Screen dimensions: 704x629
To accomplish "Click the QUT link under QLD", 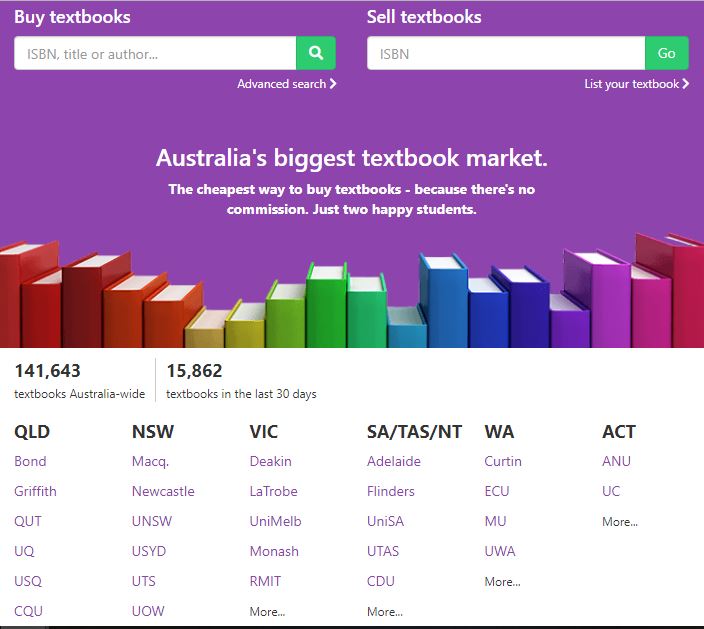I will (28, 521).
